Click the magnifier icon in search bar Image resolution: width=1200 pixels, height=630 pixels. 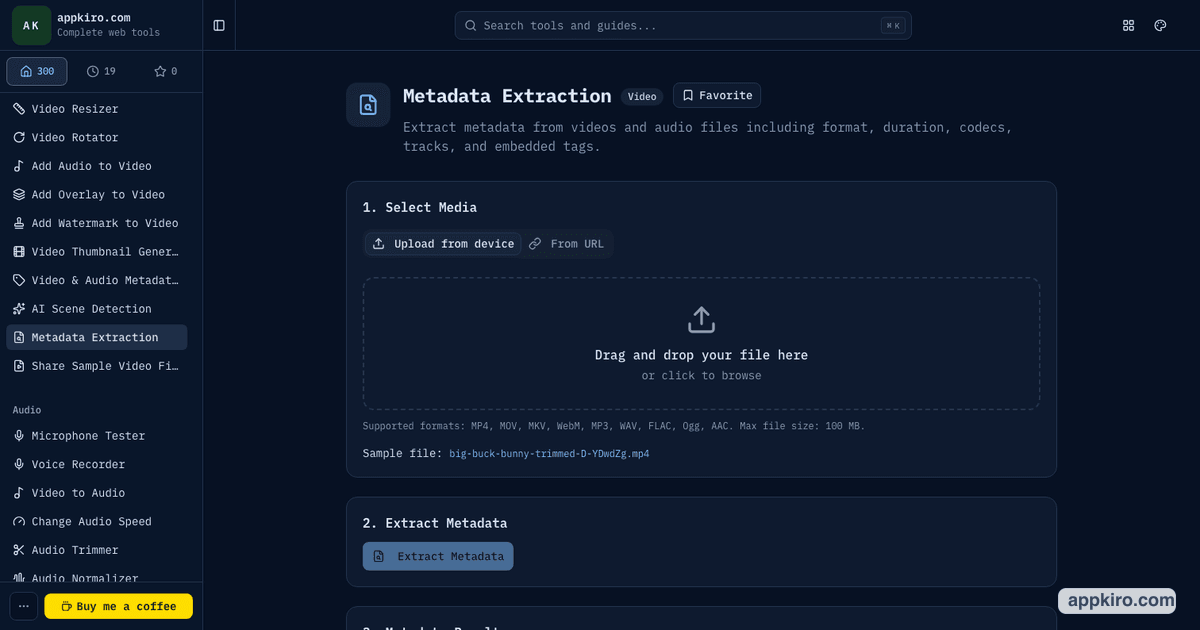click(x=471, y=25)
